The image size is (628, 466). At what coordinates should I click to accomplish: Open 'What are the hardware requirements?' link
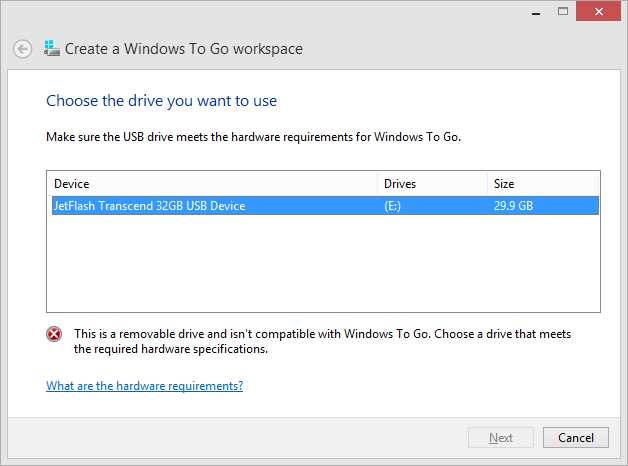pyautogui.click(x=145, y=386)
